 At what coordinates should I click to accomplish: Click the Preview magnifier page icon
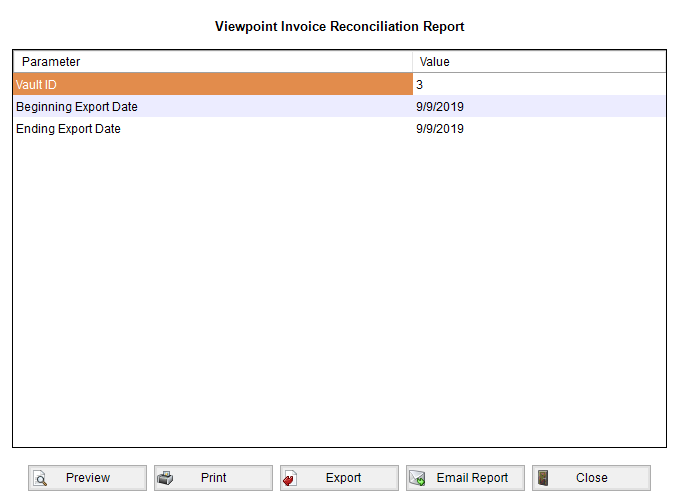[40, 478]
